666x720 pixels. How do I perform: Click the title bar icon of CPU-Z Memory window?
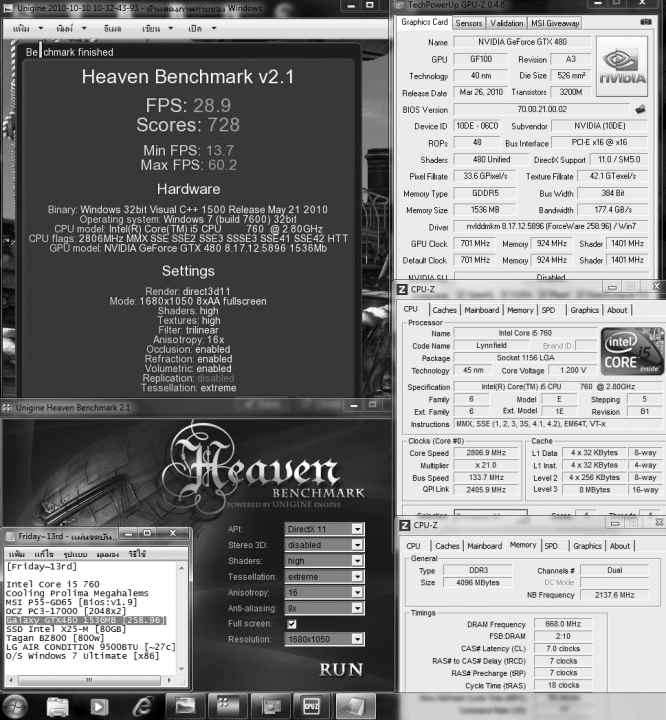coord(404,525)
